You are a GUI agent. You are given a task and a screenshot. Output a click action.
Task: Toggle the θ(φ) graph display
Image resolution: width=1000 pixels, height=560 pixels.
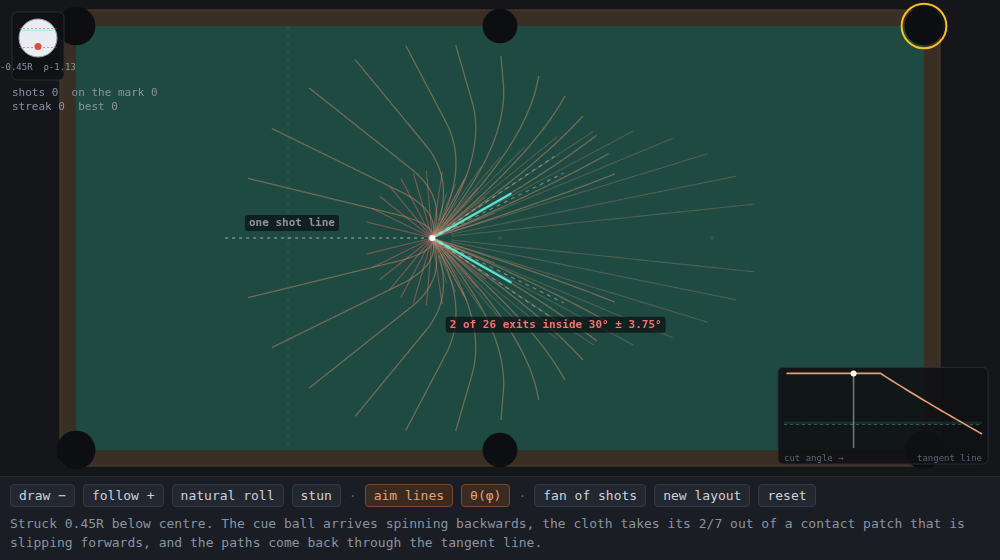pos(485,496)
